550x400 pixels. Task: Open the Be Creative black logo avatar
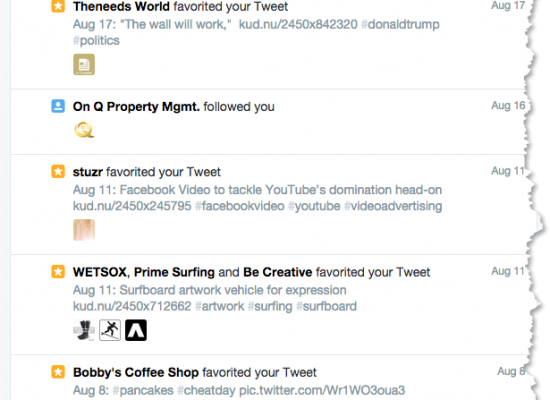coord(136,330)
